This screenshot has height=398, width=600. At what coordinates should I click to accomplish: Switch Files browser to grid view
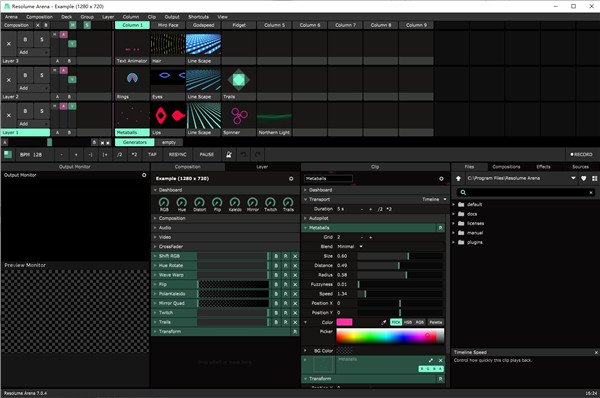pyautogui.click(x=594, y=178)
